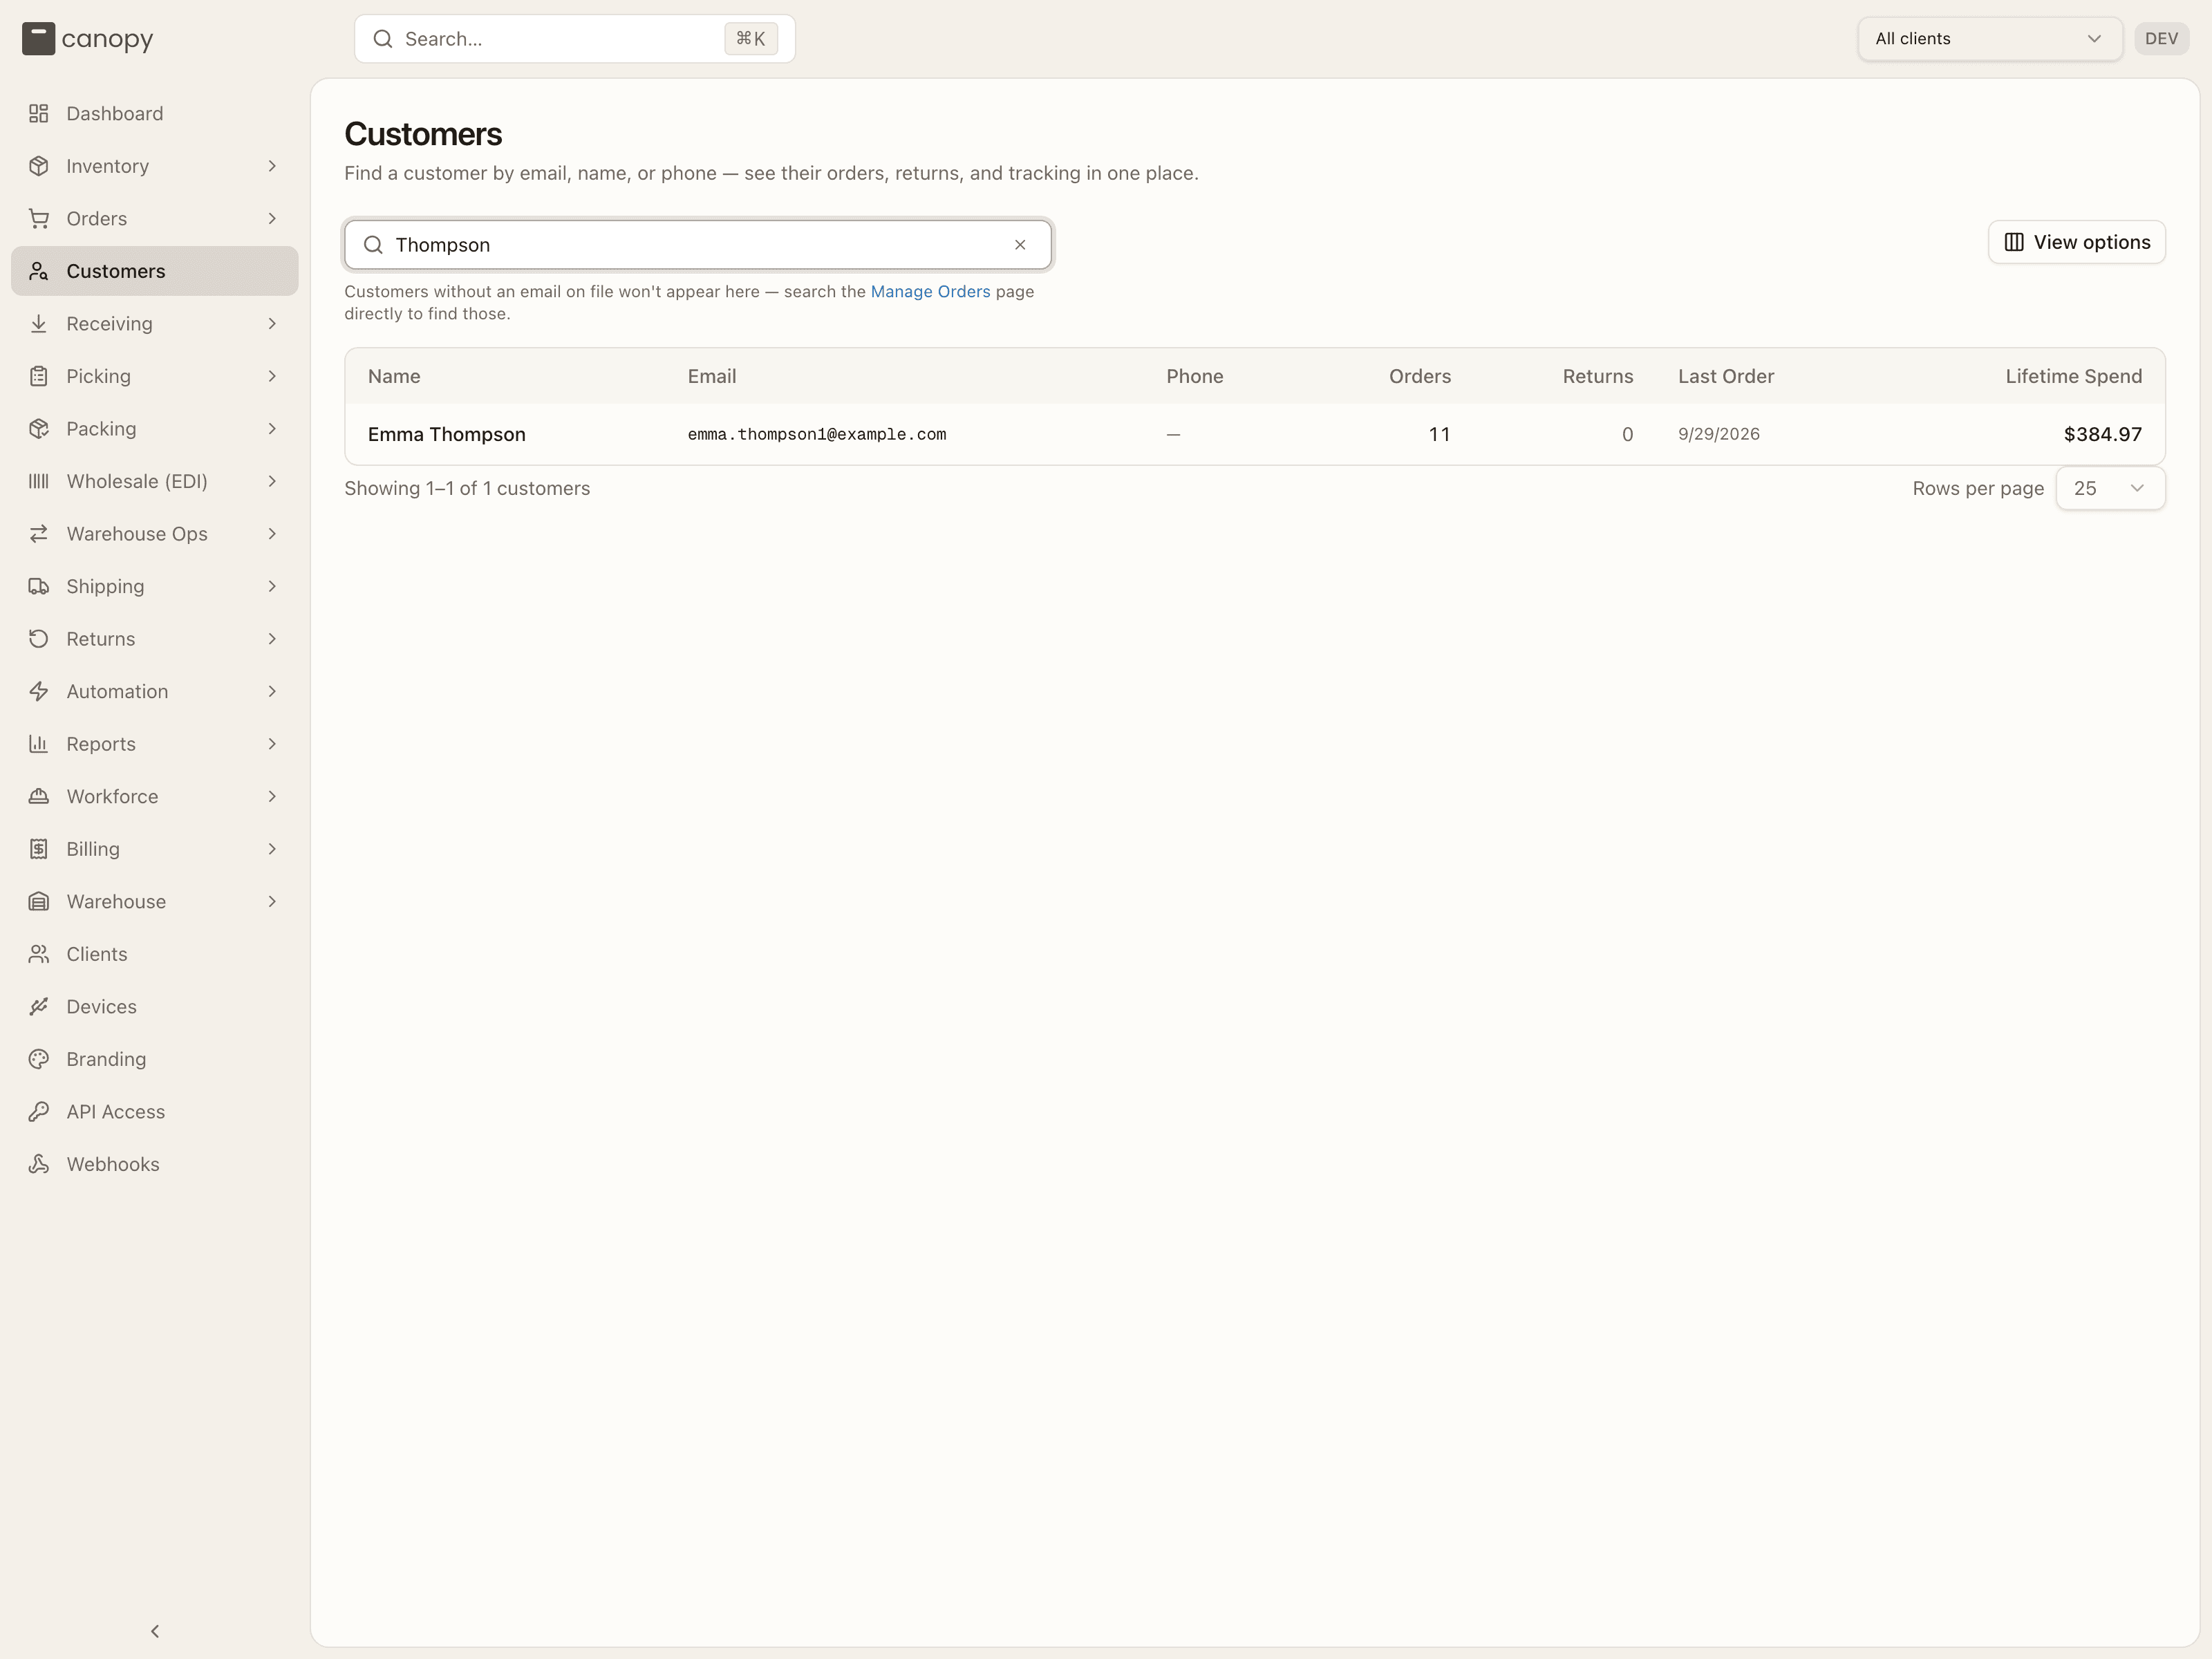The height and width of the screenshot is (1659, 2212).
Task: Click the Workforce hard hat icon
Action: coord(39,796)
